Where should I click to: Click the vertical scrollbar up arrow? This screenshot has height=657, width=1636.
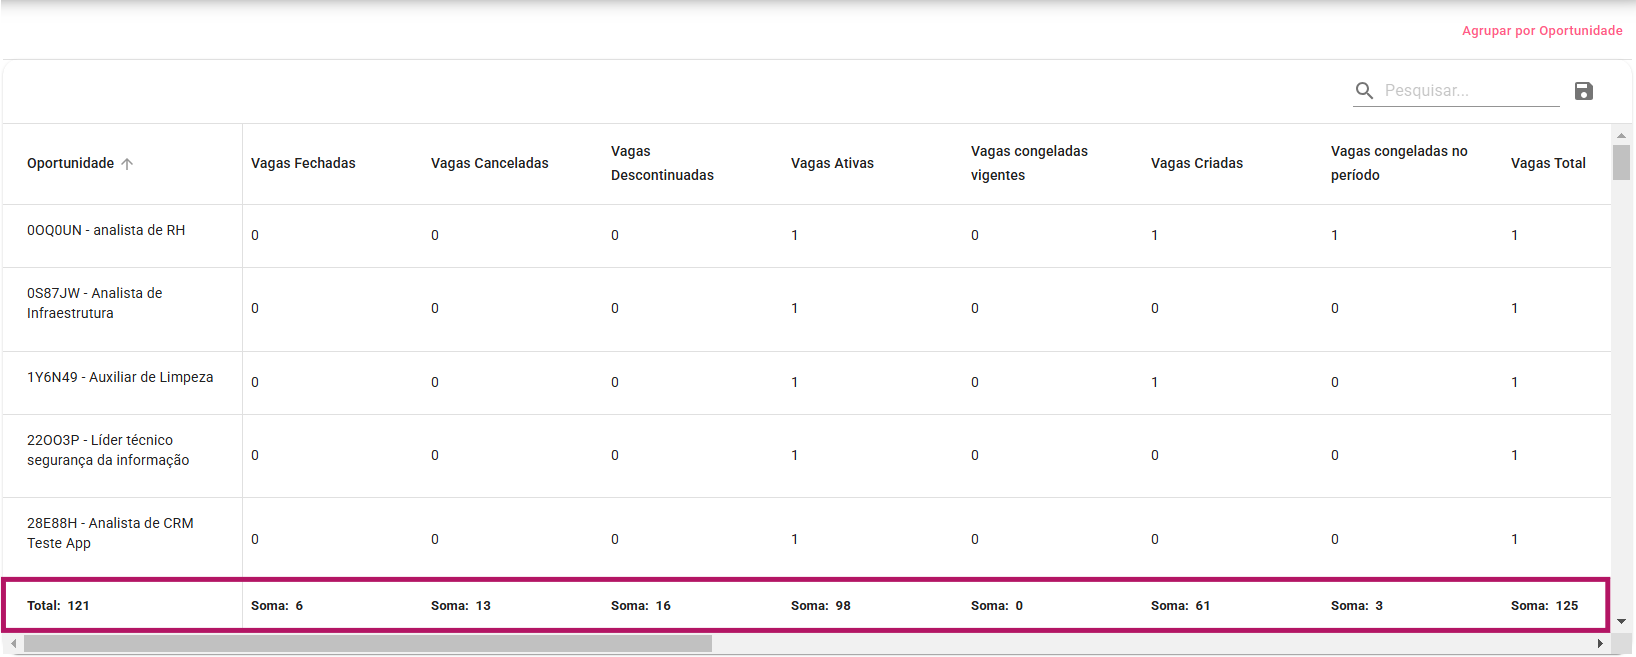point(1621,135)
